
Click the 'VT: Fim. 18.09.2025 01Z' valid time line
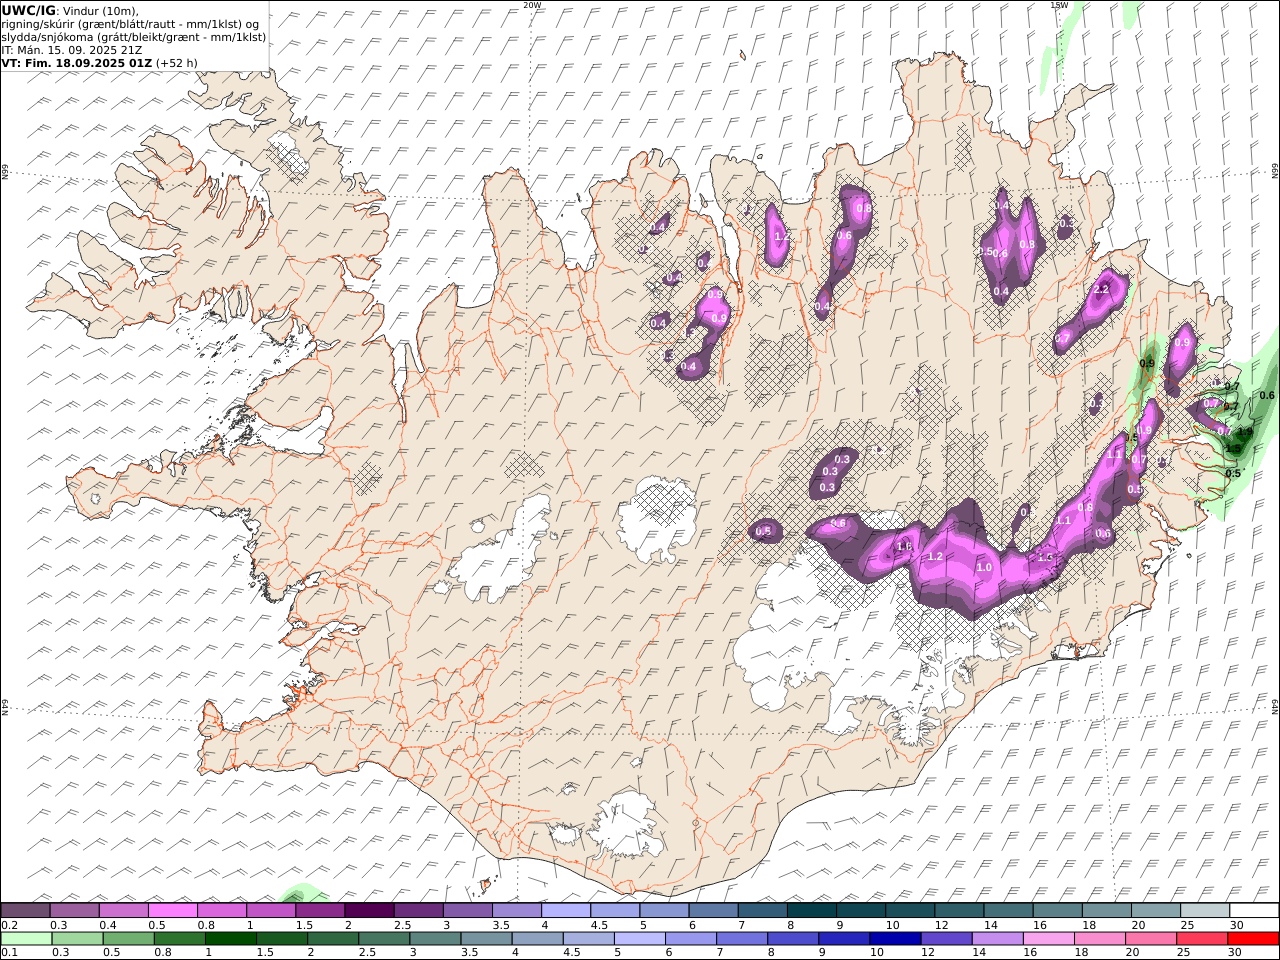77,62
